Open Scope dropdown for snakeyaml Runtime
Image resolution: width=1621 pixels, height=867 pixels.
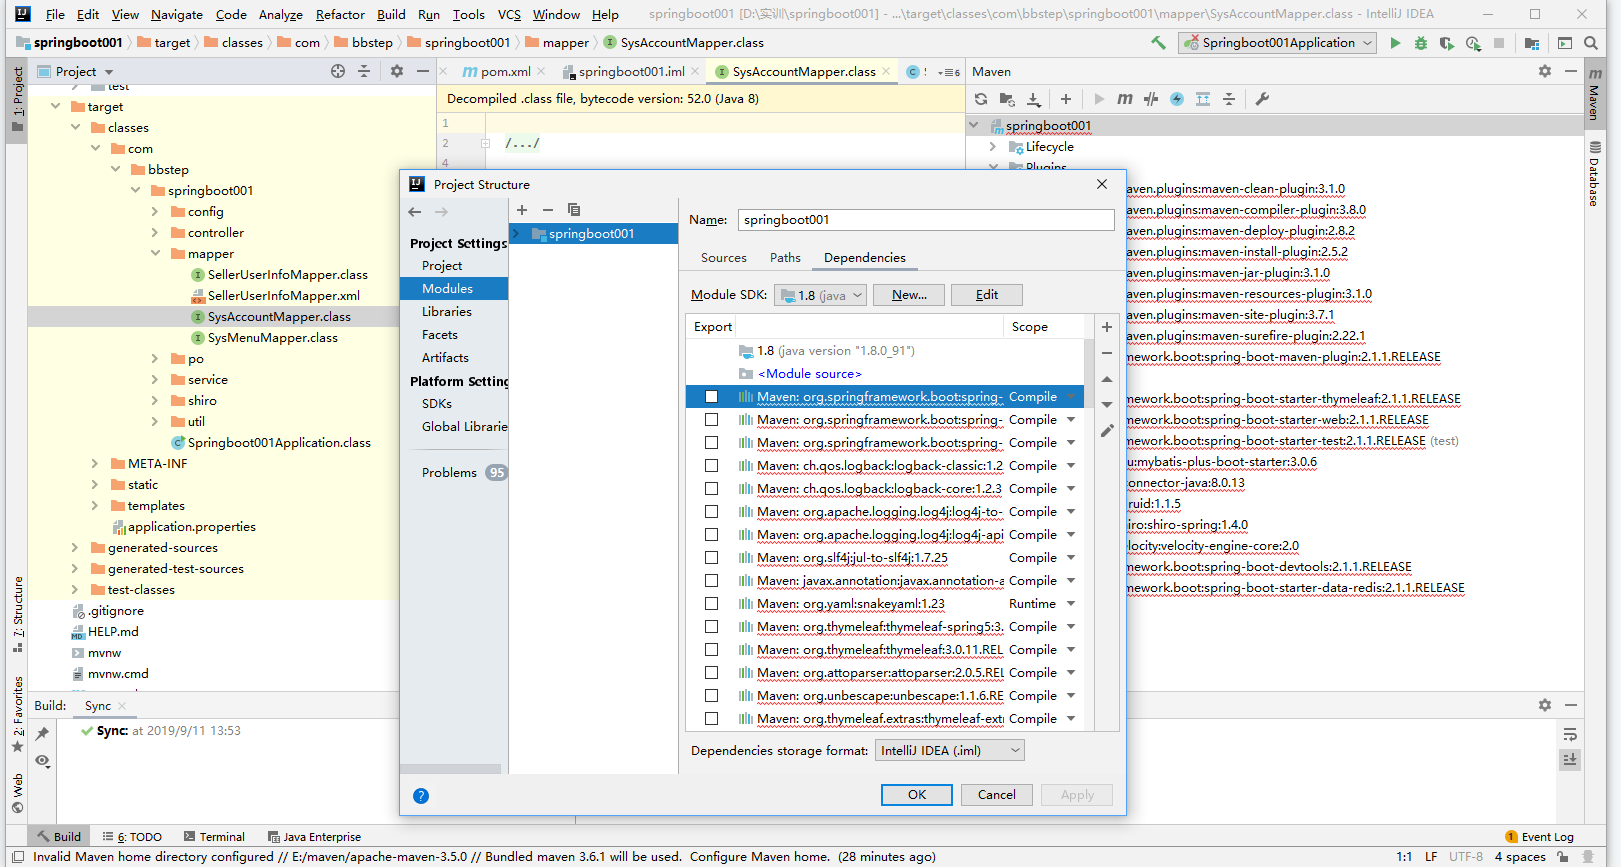pos(1071,604)
